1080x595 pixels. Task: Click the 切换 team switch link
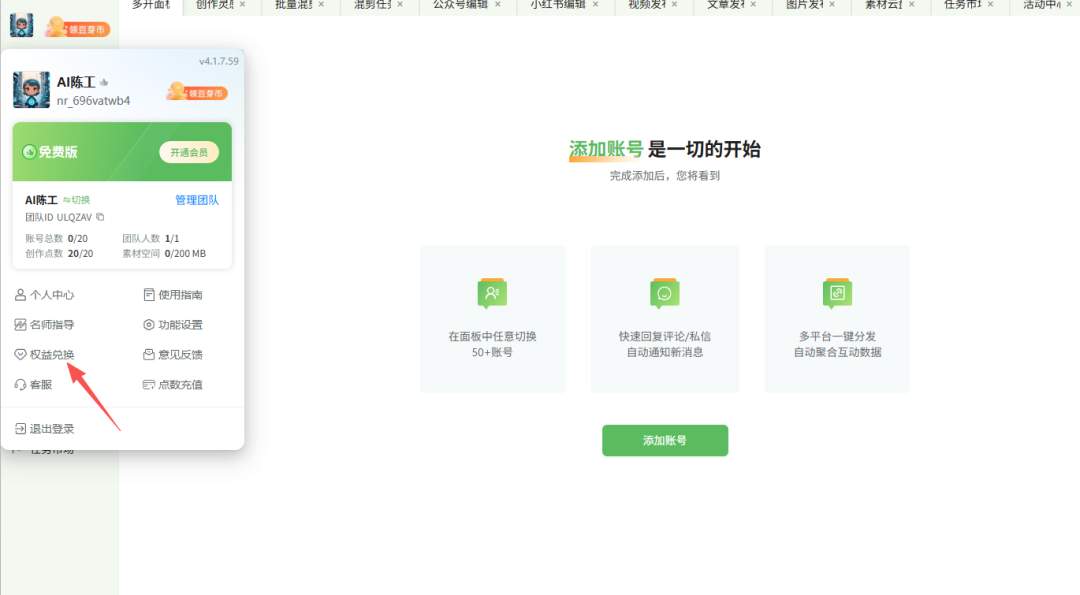point(76,200)
